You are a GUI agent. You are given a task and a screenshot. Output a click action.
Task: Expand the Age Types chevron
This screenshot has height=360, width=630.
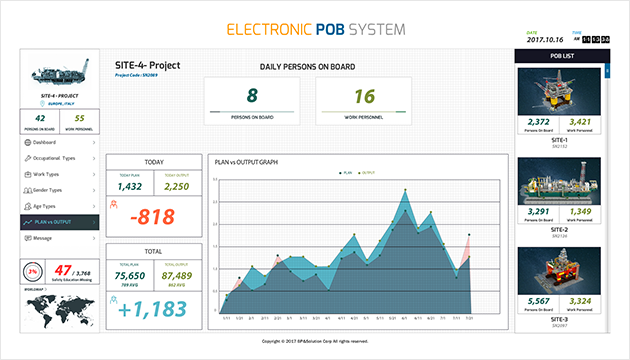tap(94, 206)
